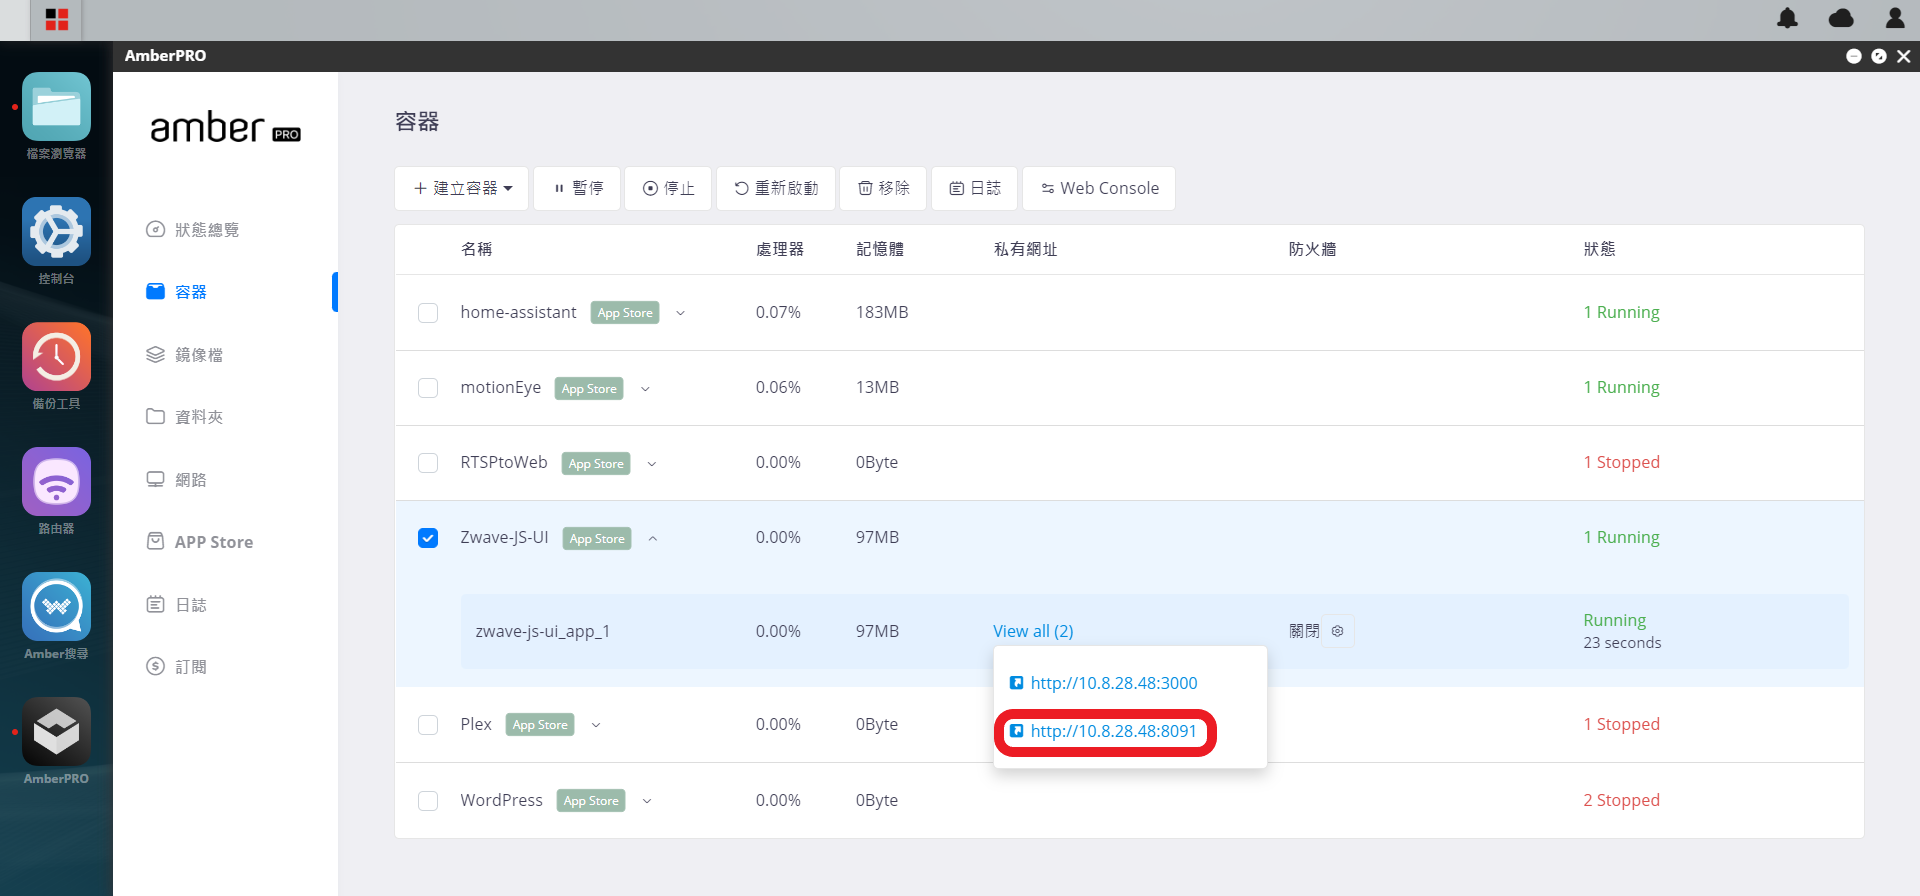
Task: Open the start menu grid icon
Action: [x=57, y=20]
